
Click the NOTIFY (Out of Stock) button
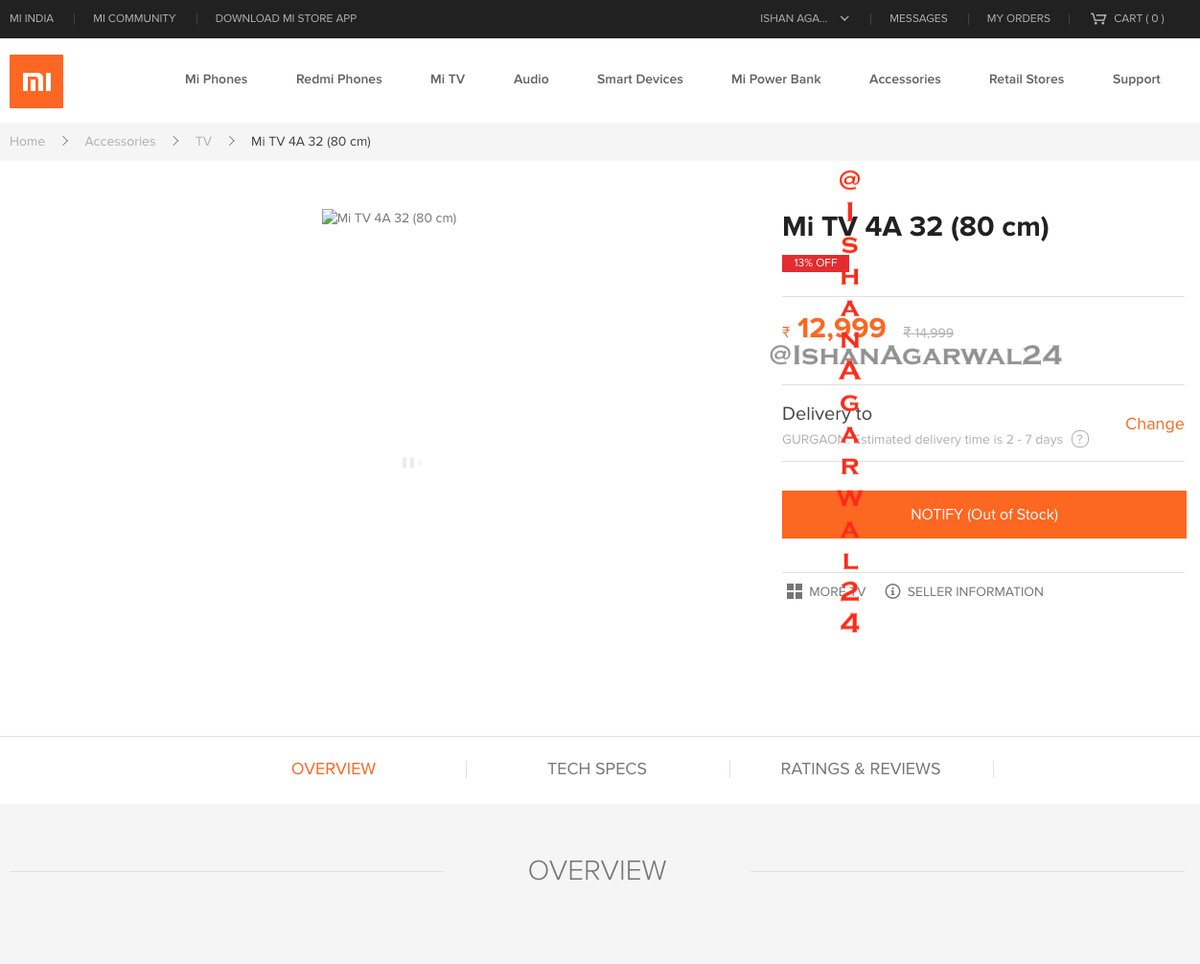[984, 514]
